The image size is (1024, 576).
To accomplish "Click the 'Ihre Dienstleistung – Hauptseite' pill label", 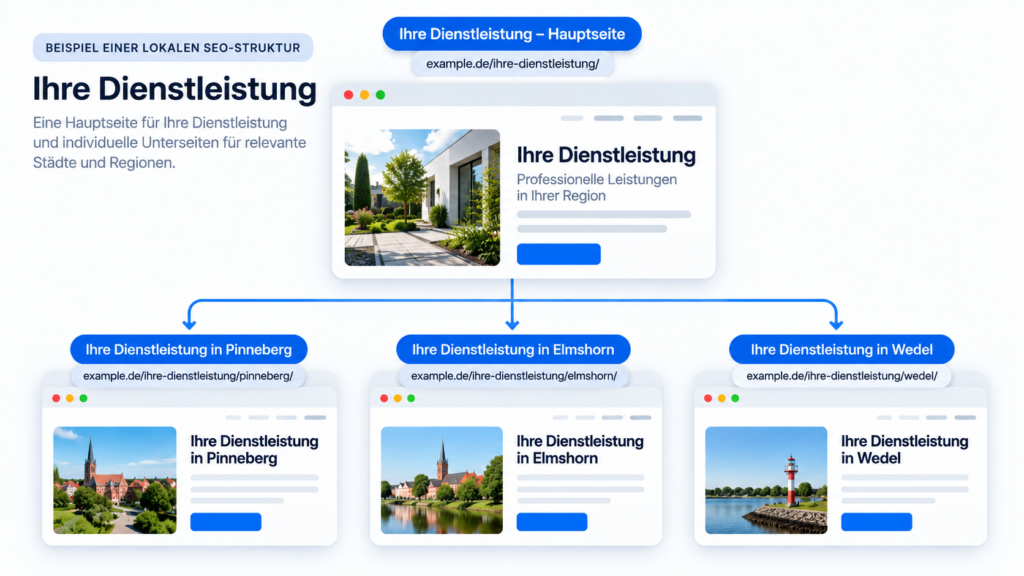I will point(512,34).
